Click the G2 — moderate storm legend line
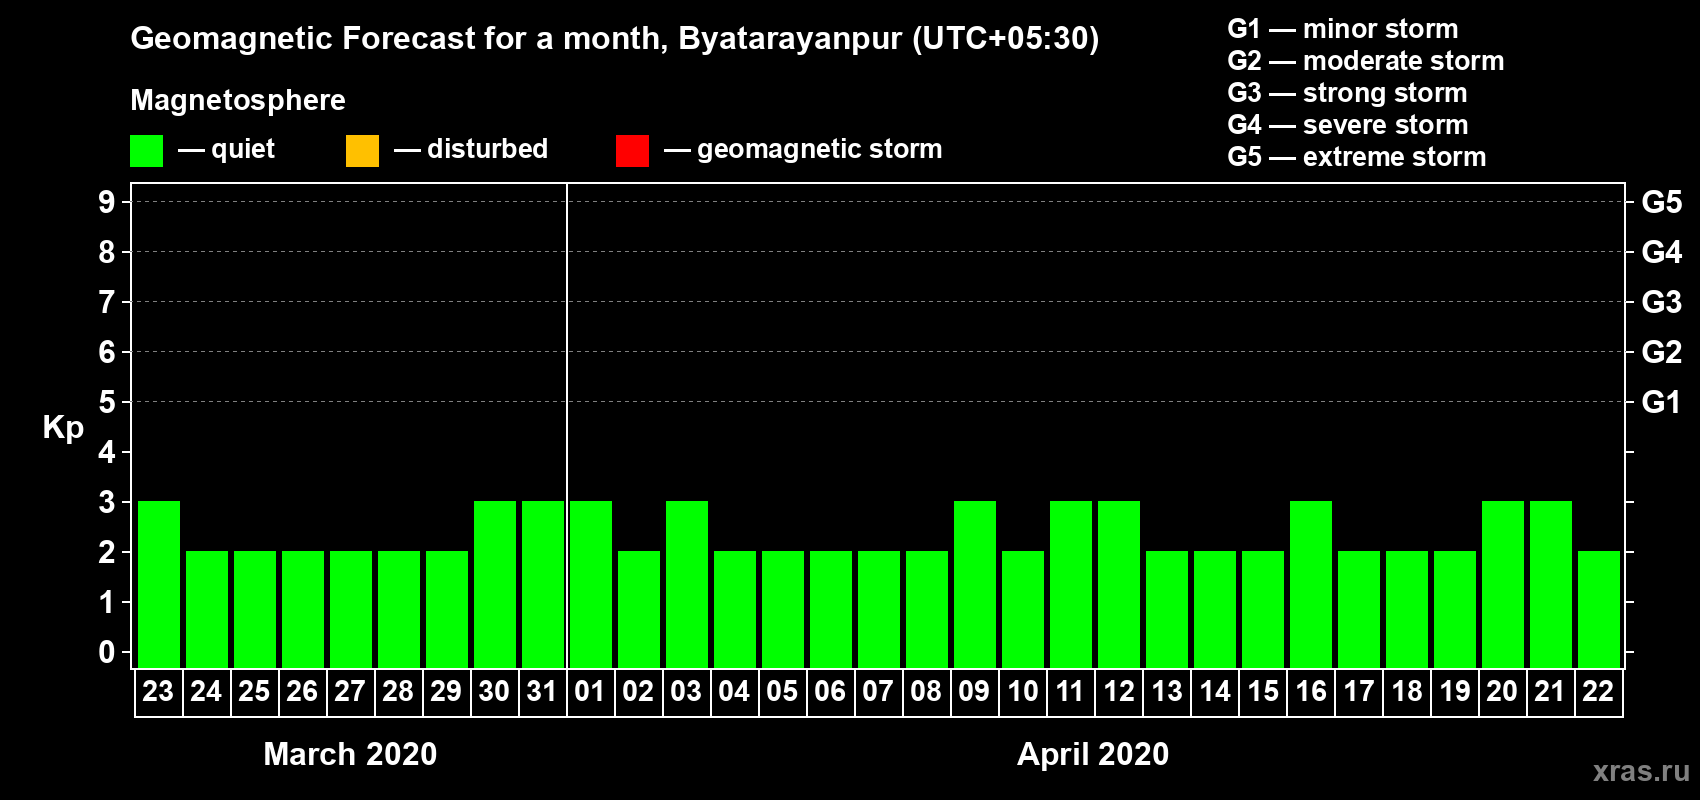1700x800 pixels. coord(1366,61)
